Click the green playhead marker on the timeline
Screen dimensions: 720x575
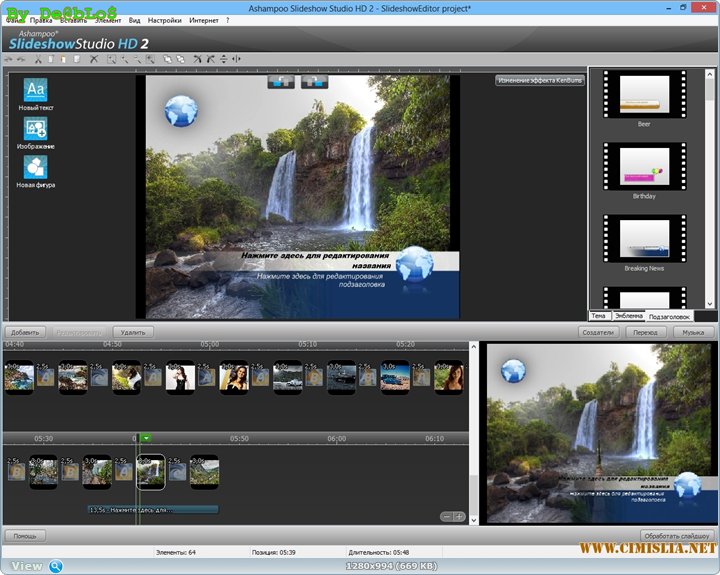[145, 438]
